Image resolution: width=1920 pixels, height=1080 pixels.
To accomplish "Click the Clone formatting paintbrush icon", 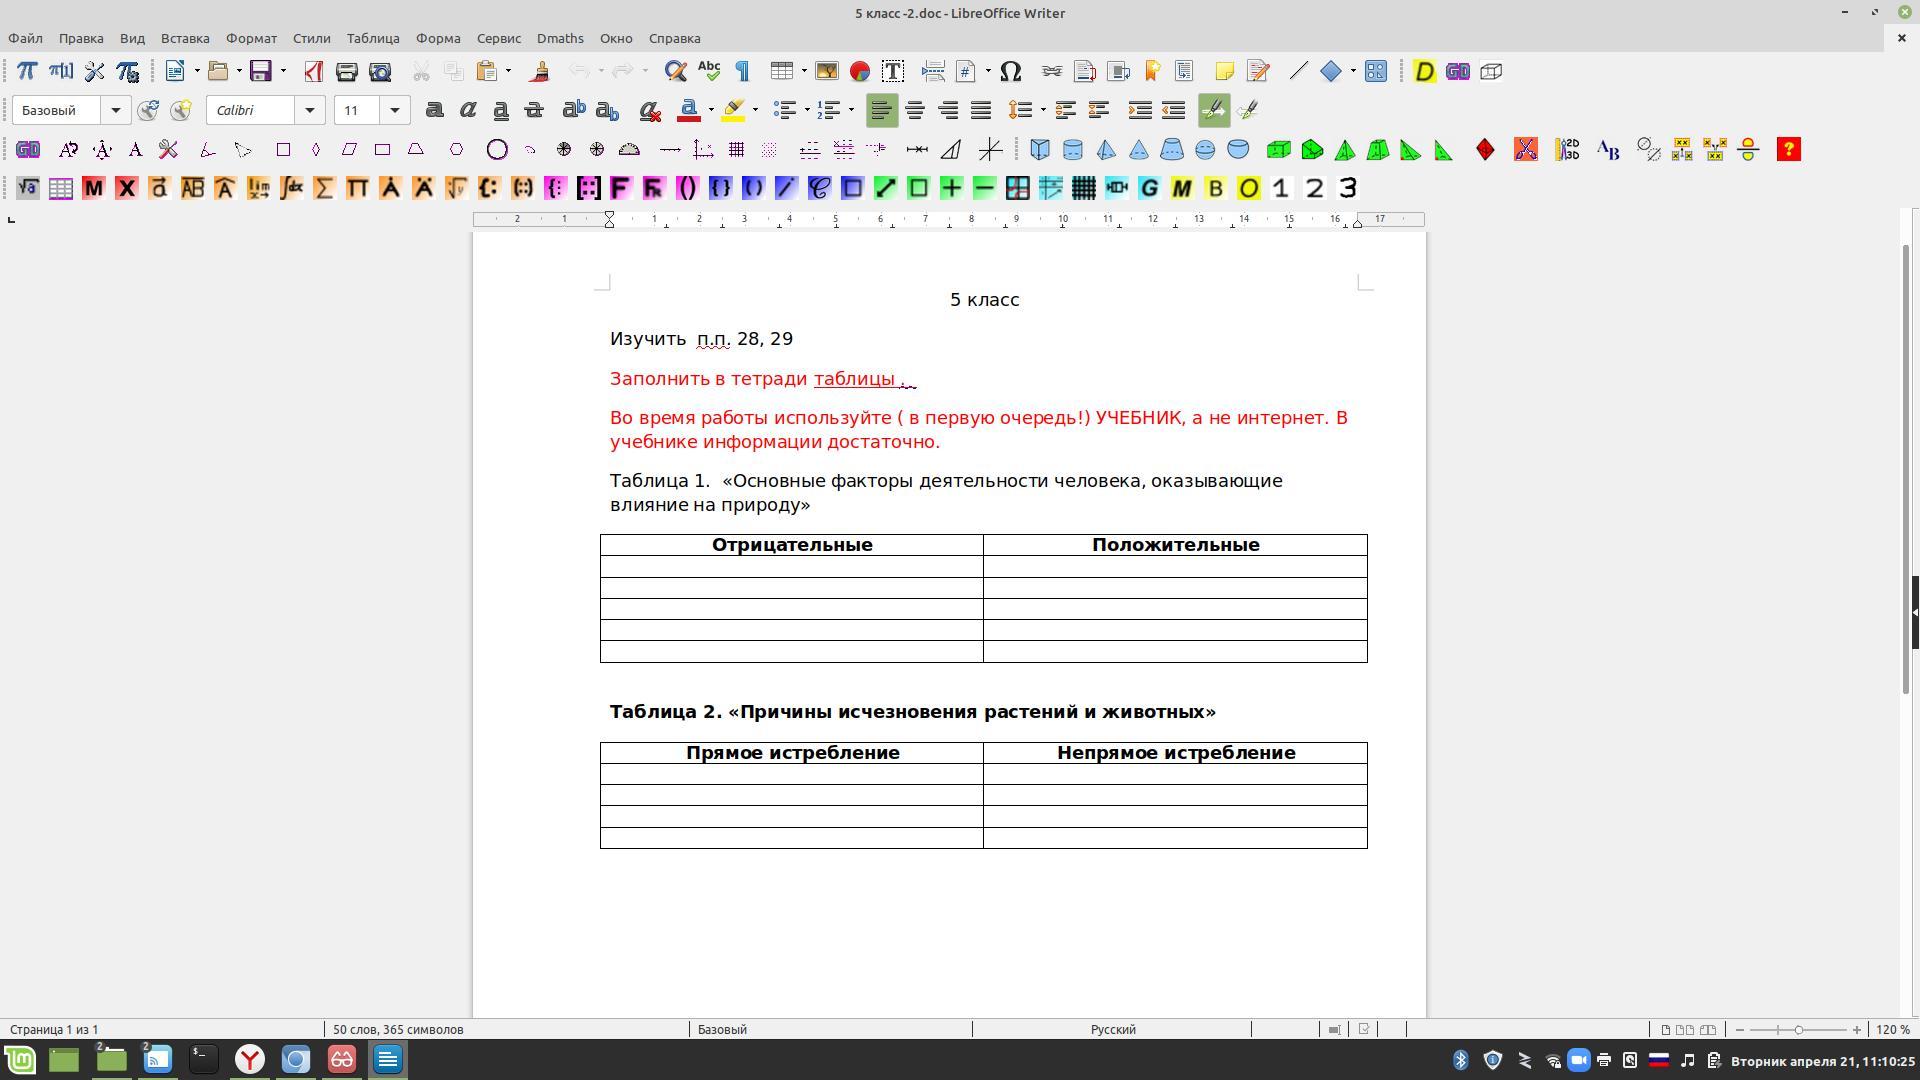I will (540, 71).
